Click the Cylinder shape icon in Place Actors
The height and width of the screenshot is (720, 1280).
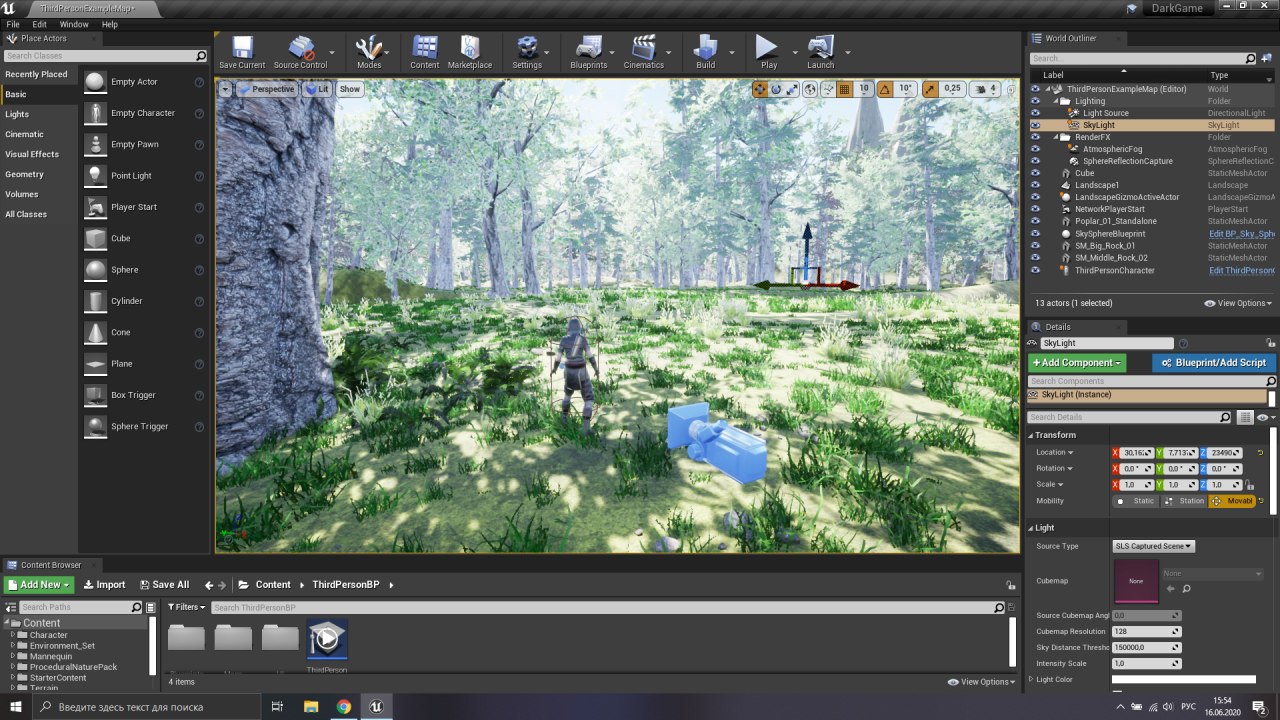click(x=95, y=301)
